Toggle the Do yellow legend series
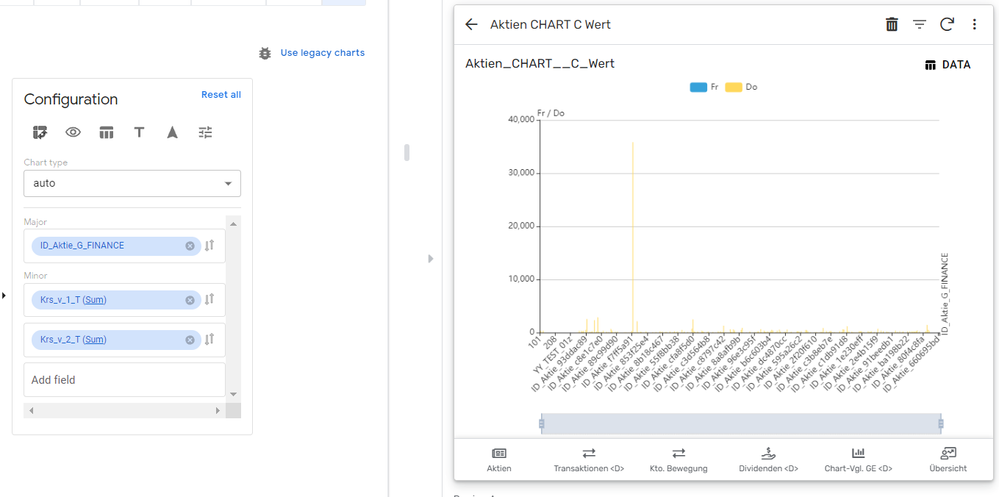 tap(742, 87)
